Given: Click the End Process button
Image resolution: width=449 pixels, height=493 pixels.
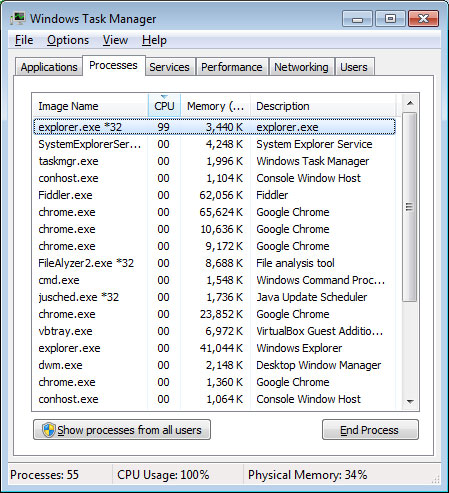Looking at the screenshot, I should tap(370, 430).
